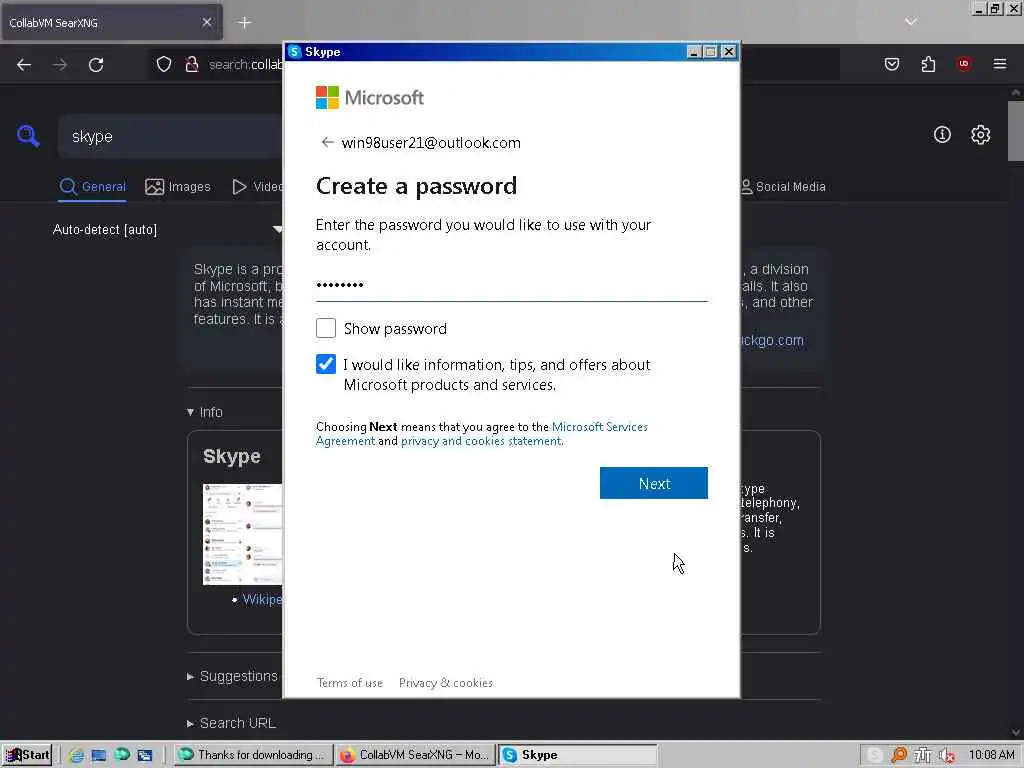Switch to Thanks for downloading taskbar window
This screenshot has width=1024, height=768.
tap(253, 755)
